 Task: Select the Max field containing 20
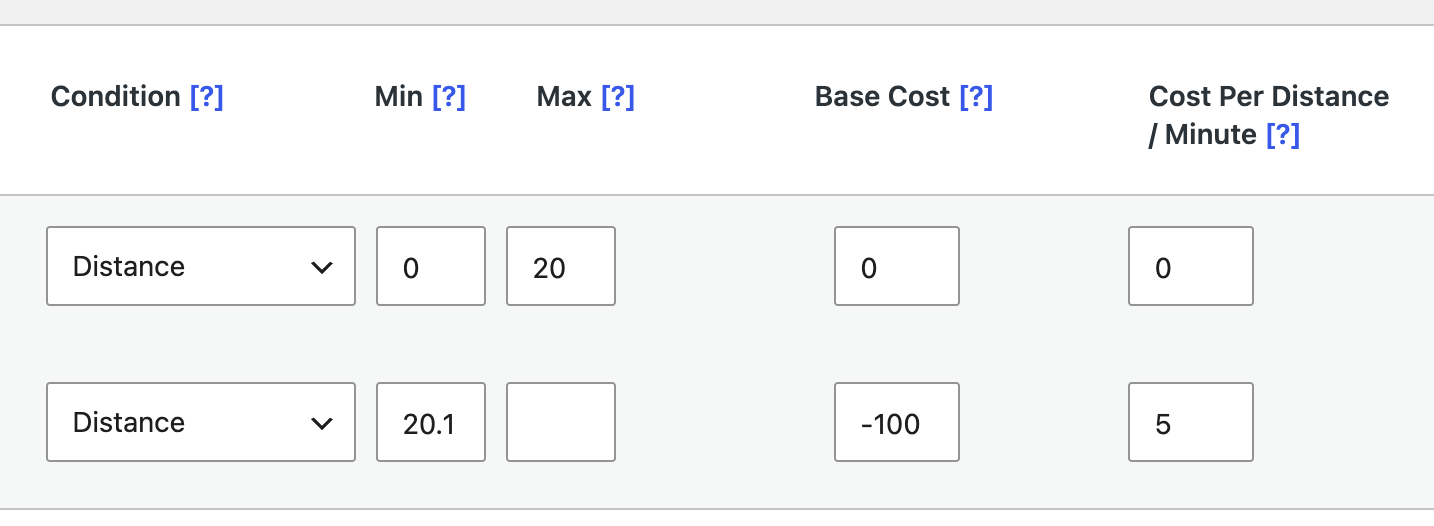(x=561, y=266)
